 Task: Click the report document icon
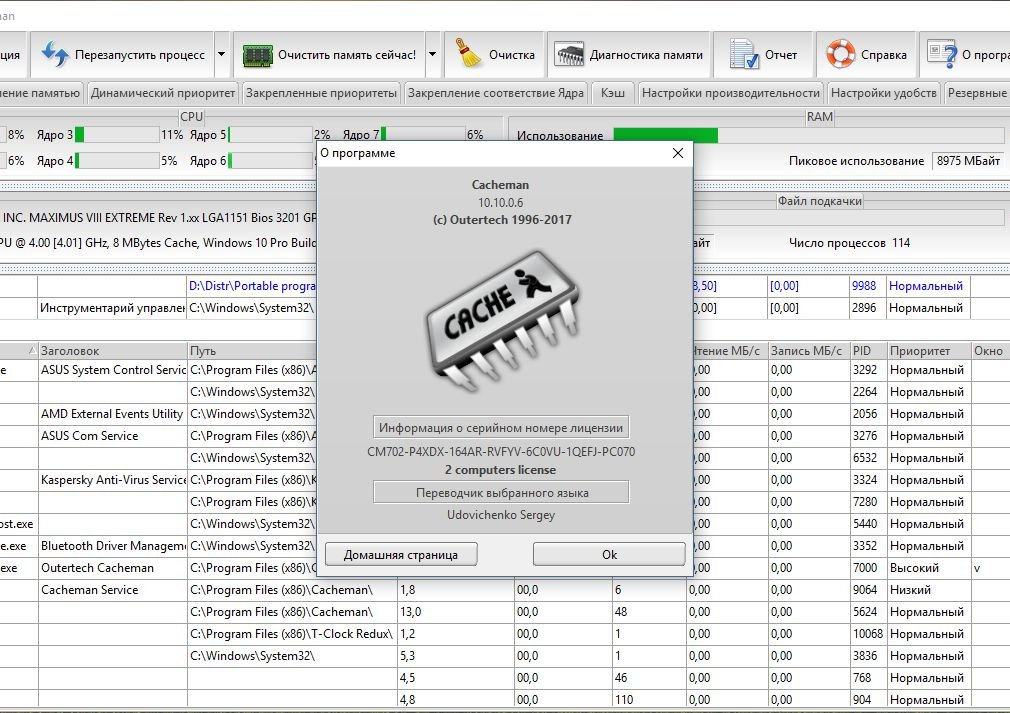tap(744, 54)
